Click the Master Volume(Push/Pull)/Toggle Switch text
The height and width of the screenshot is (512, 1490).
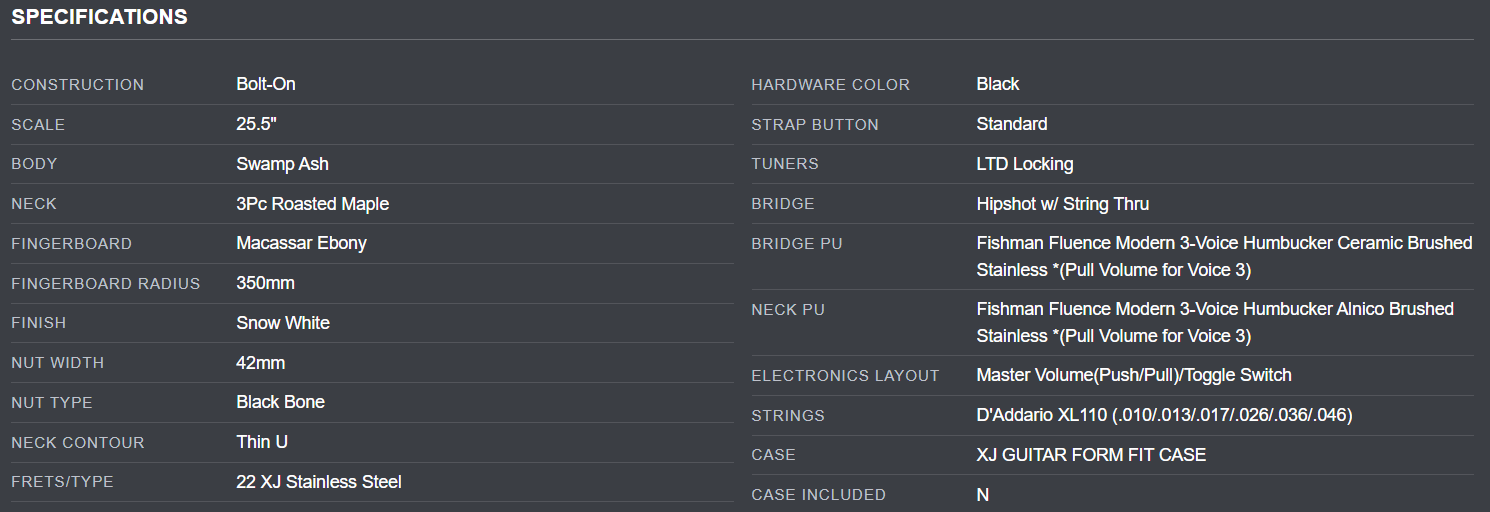click(1133, 375)
